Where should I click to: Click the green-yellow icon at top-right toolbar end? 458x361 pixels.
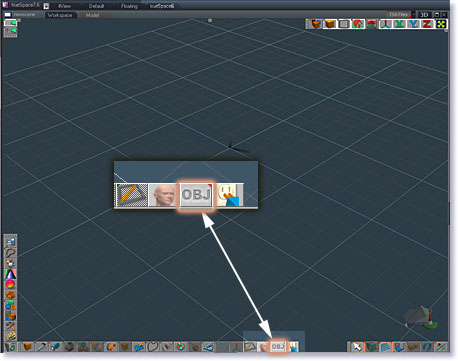(x=441, y=24)
